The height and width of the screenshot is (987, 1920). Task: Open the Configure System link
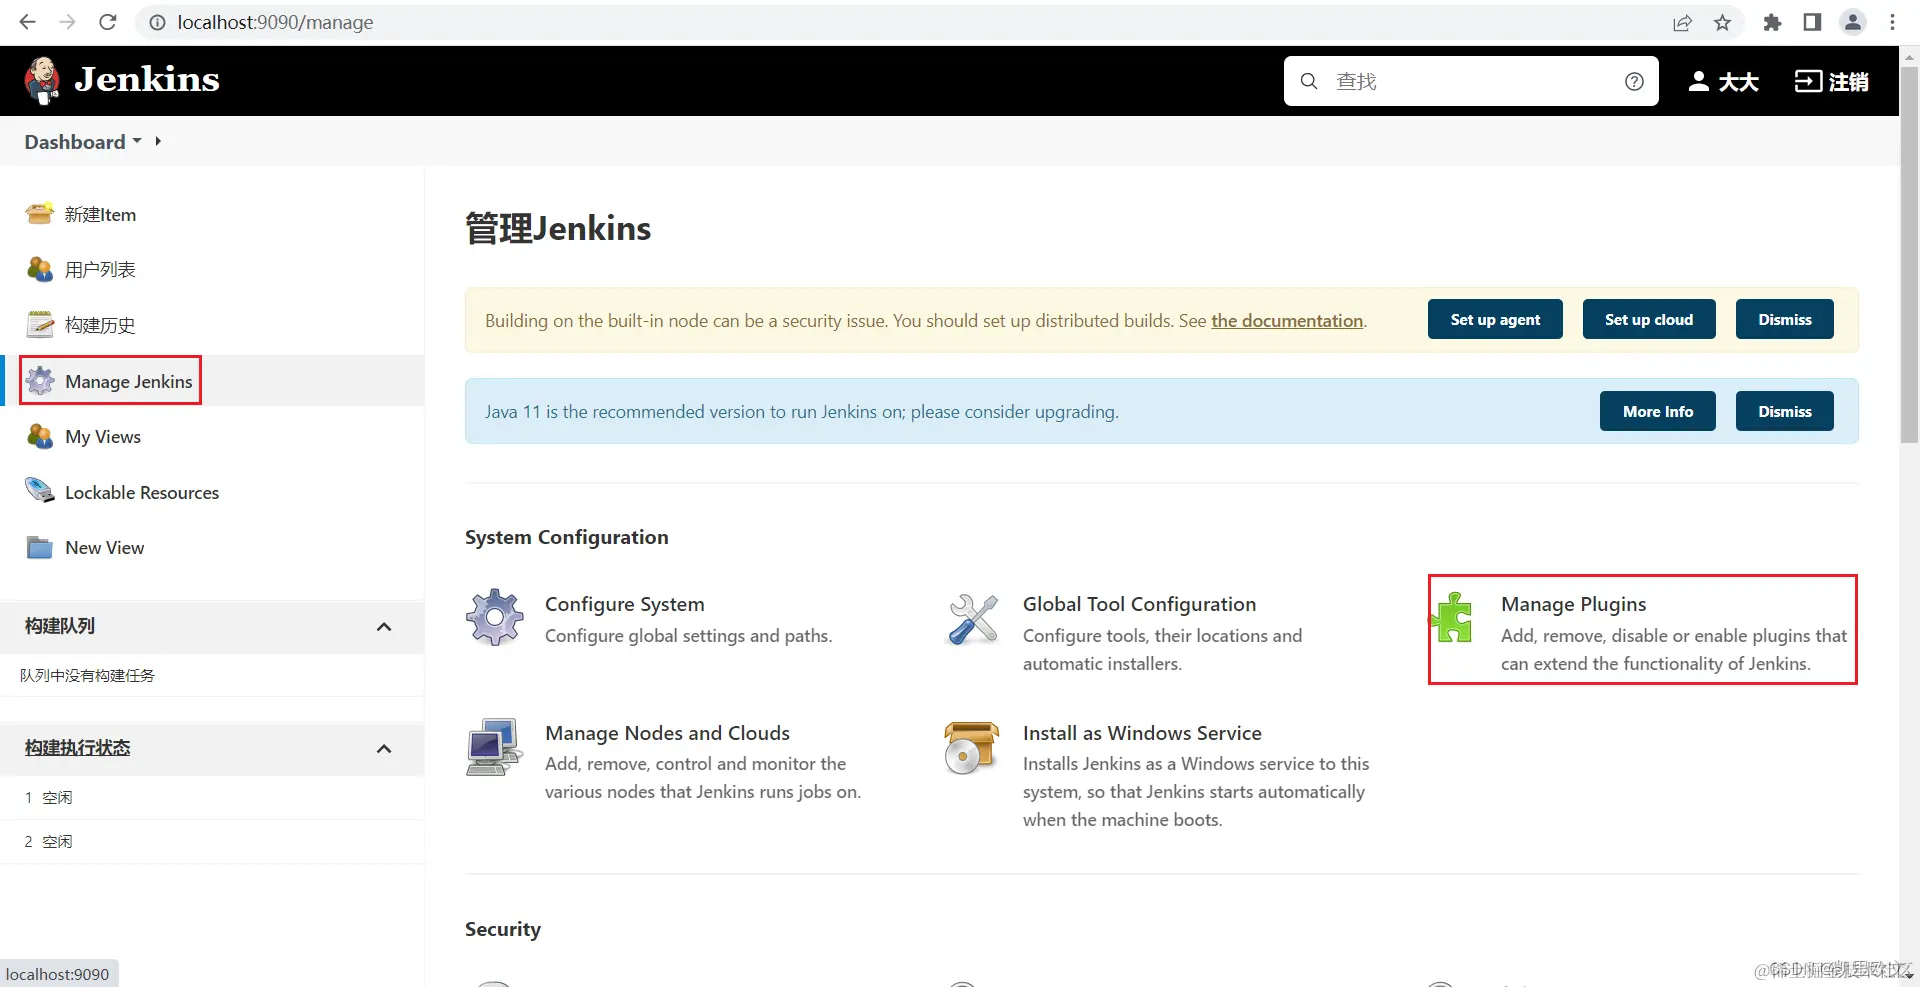[625, 604]
